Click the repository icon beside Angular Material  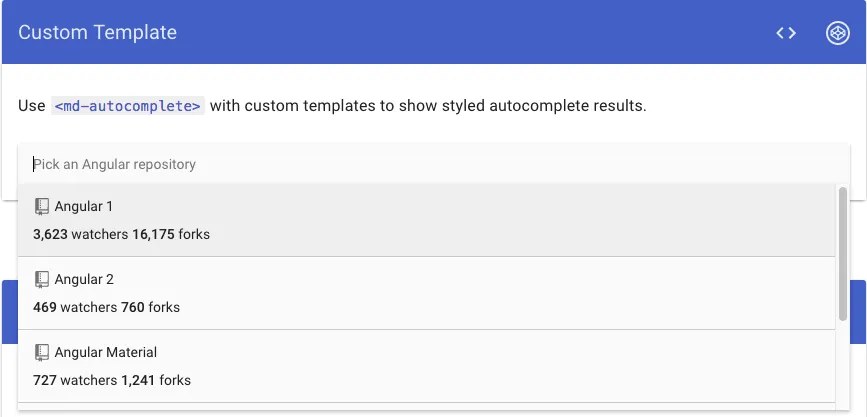pyautogui.click(x=42, y=352)
